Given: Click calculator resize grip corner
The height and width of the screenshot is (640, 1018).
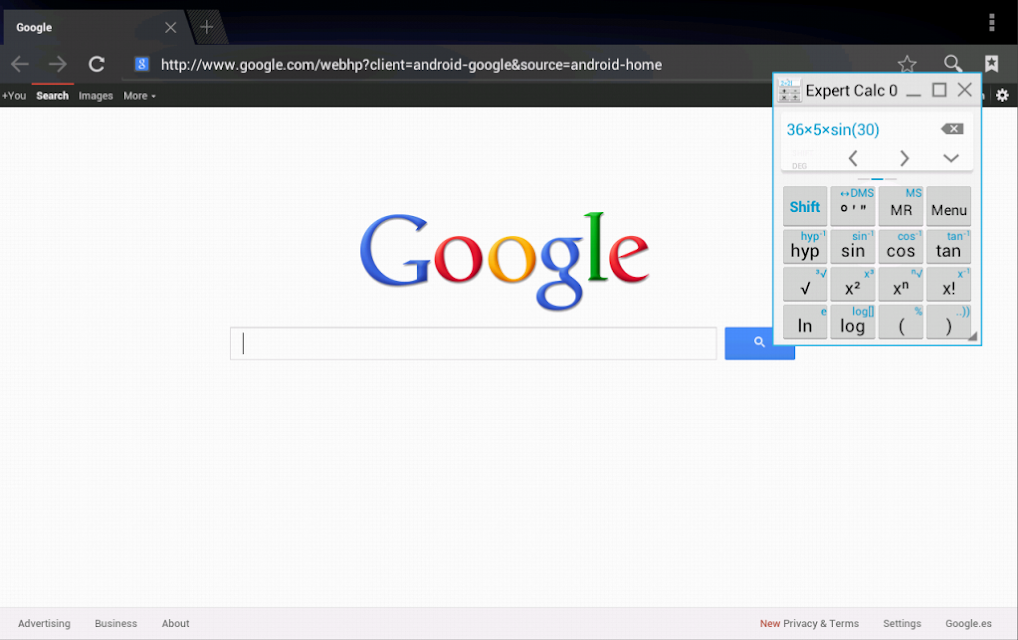Looking at the screenshot, I should pyautogui.click(x=973, y=336).
